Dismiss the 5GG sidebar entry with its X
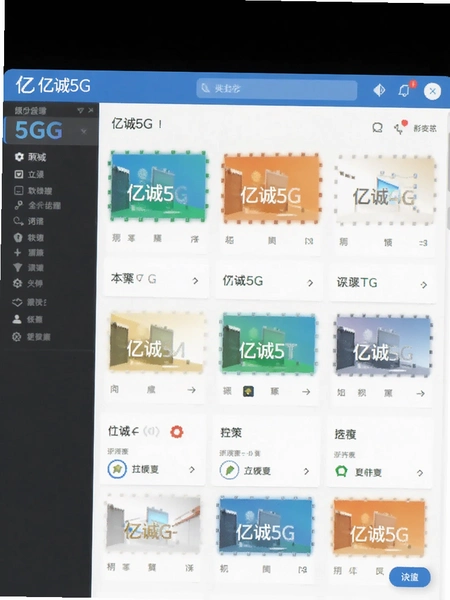The image size is (450, 600). point(83,131)
